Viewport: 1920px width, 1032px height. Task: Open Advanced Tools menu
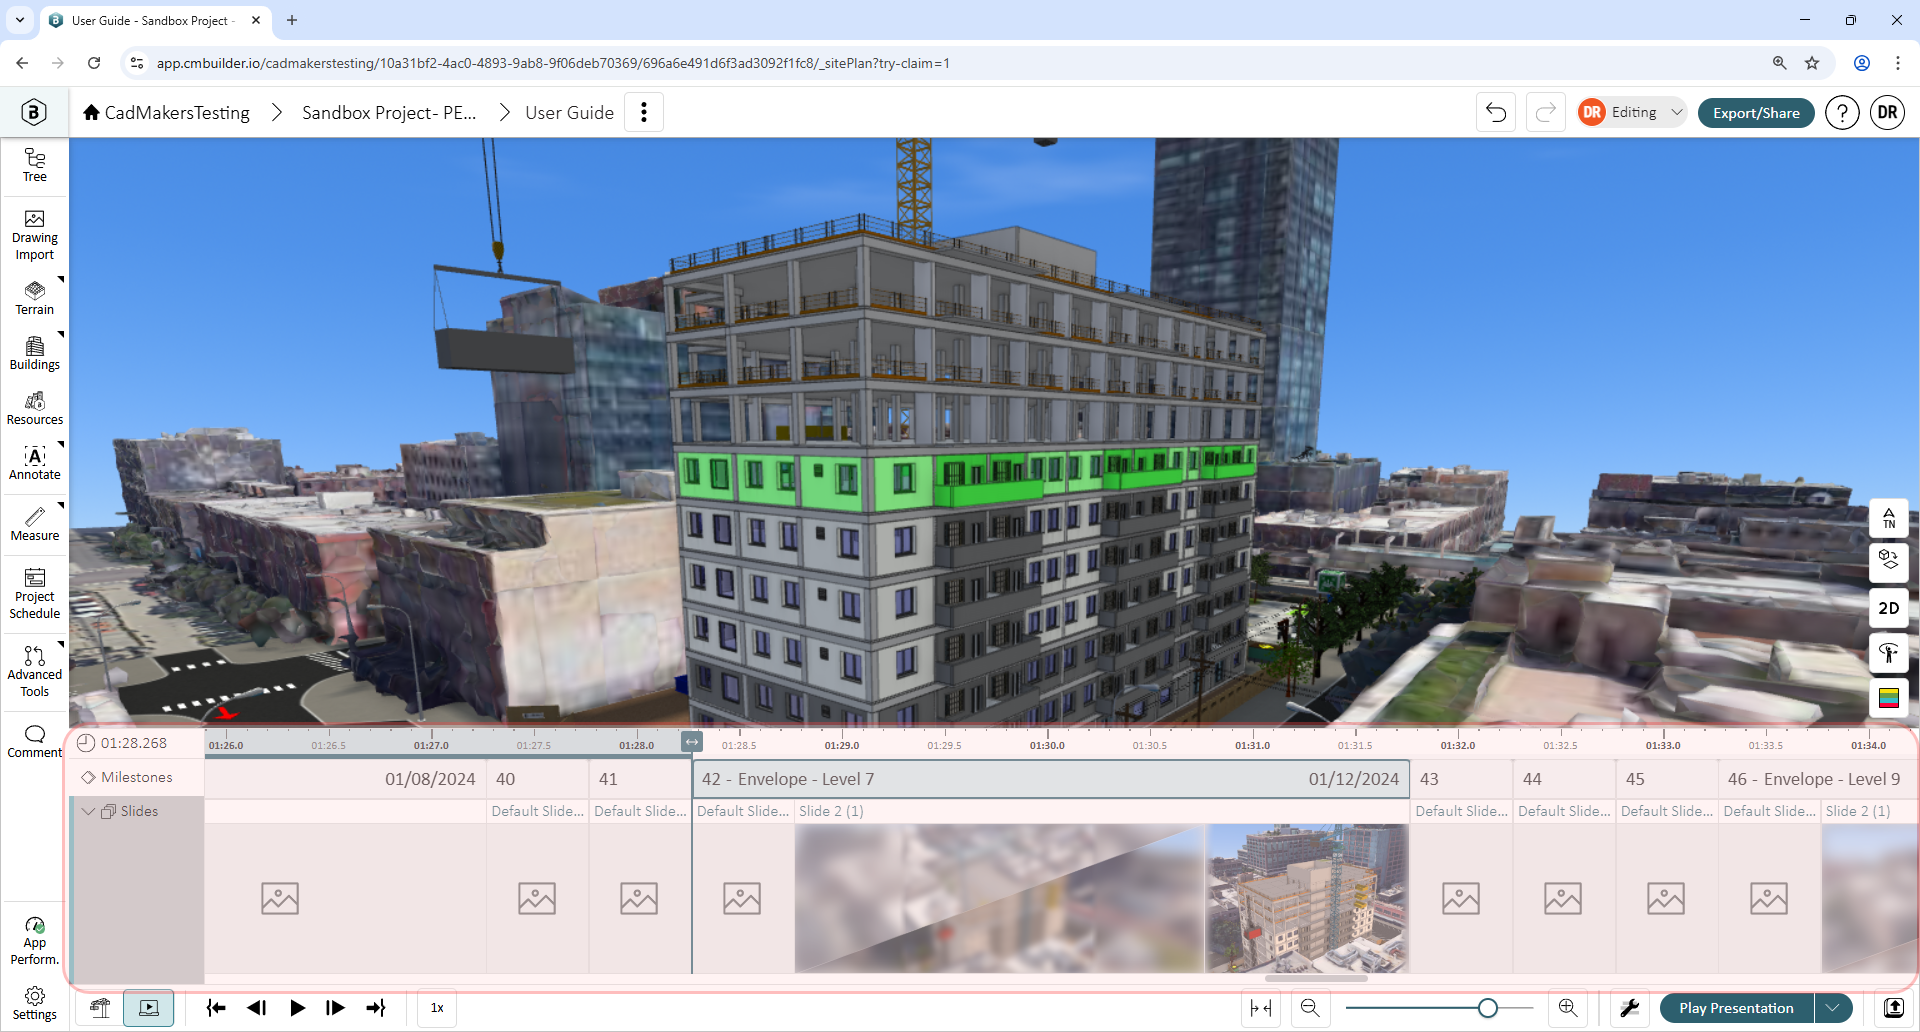tap(35, 671)
